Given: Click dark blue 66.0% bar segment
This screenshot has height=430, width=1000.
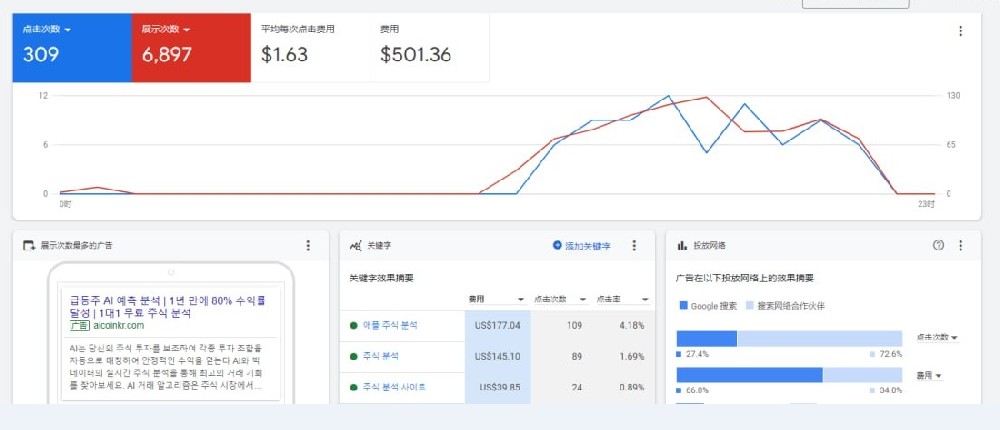Looking at the screenshot, I should (749, 375).
